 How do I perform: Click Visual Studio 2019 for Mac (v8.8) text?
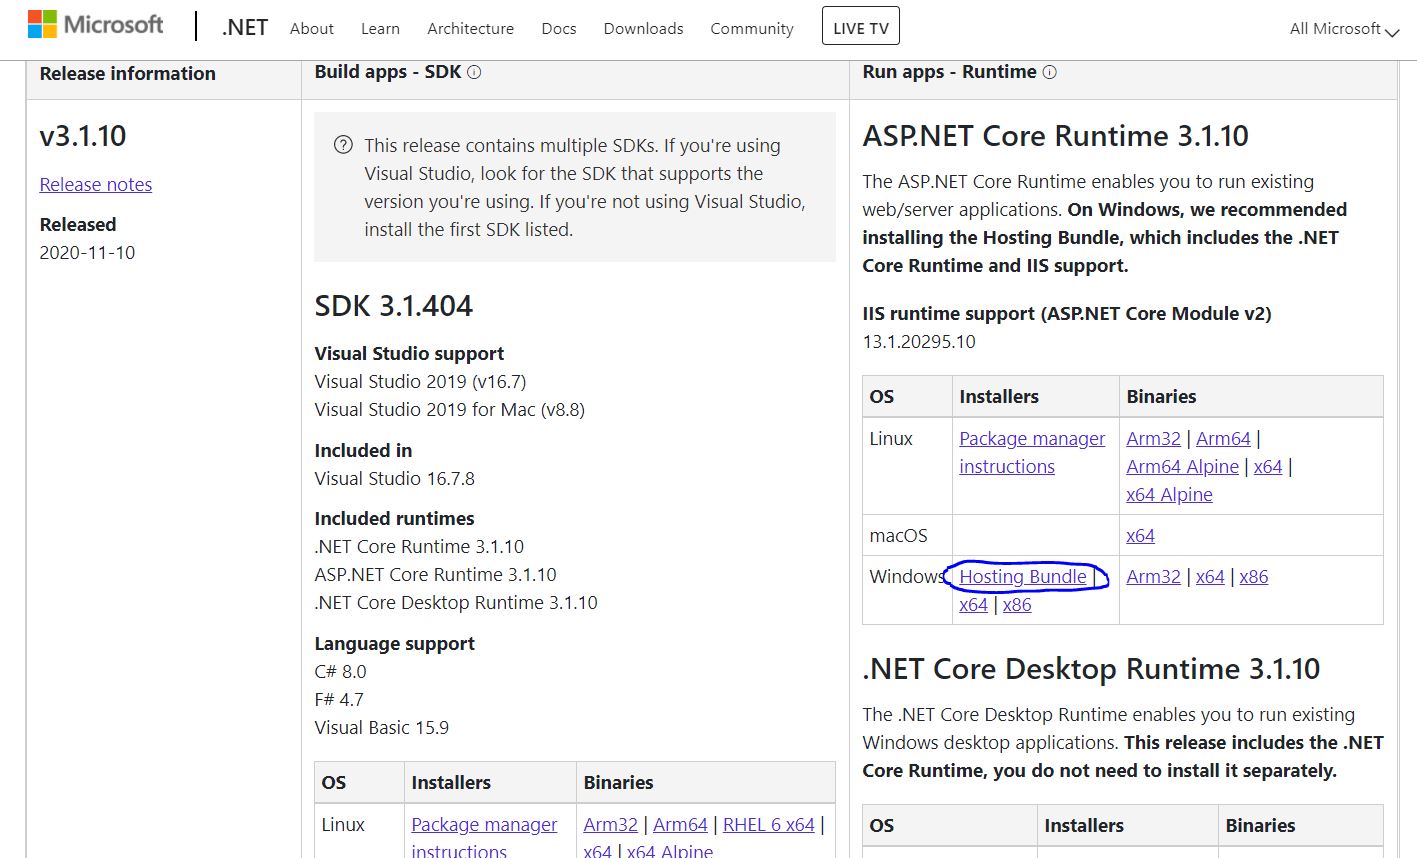point(450,410)
